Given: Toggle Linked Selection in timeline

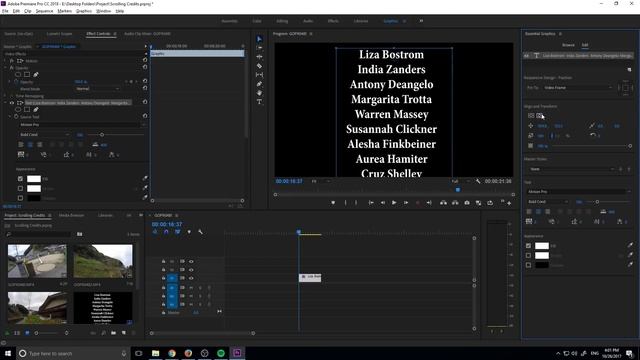Looking at the screenshot, I should pos(178,232).
